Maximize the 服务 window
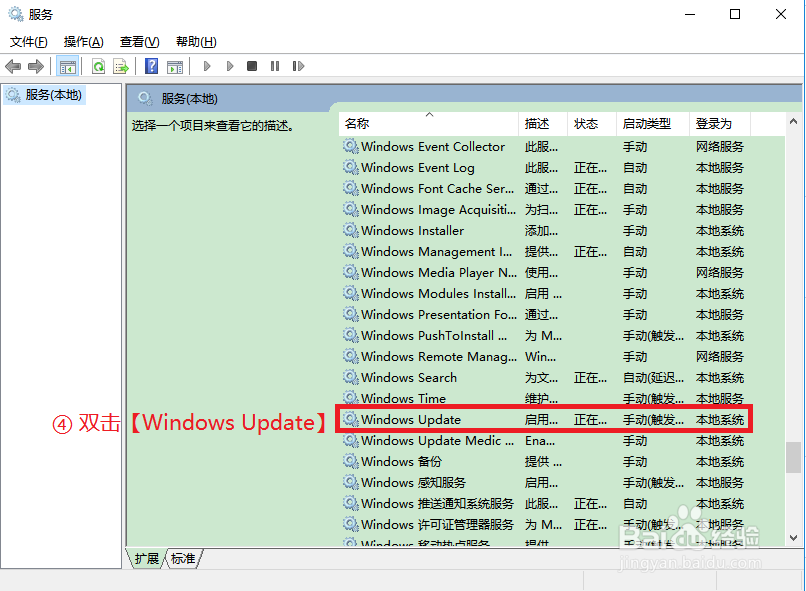This screenshot has width=806, height=591. (x=735, y=14)
